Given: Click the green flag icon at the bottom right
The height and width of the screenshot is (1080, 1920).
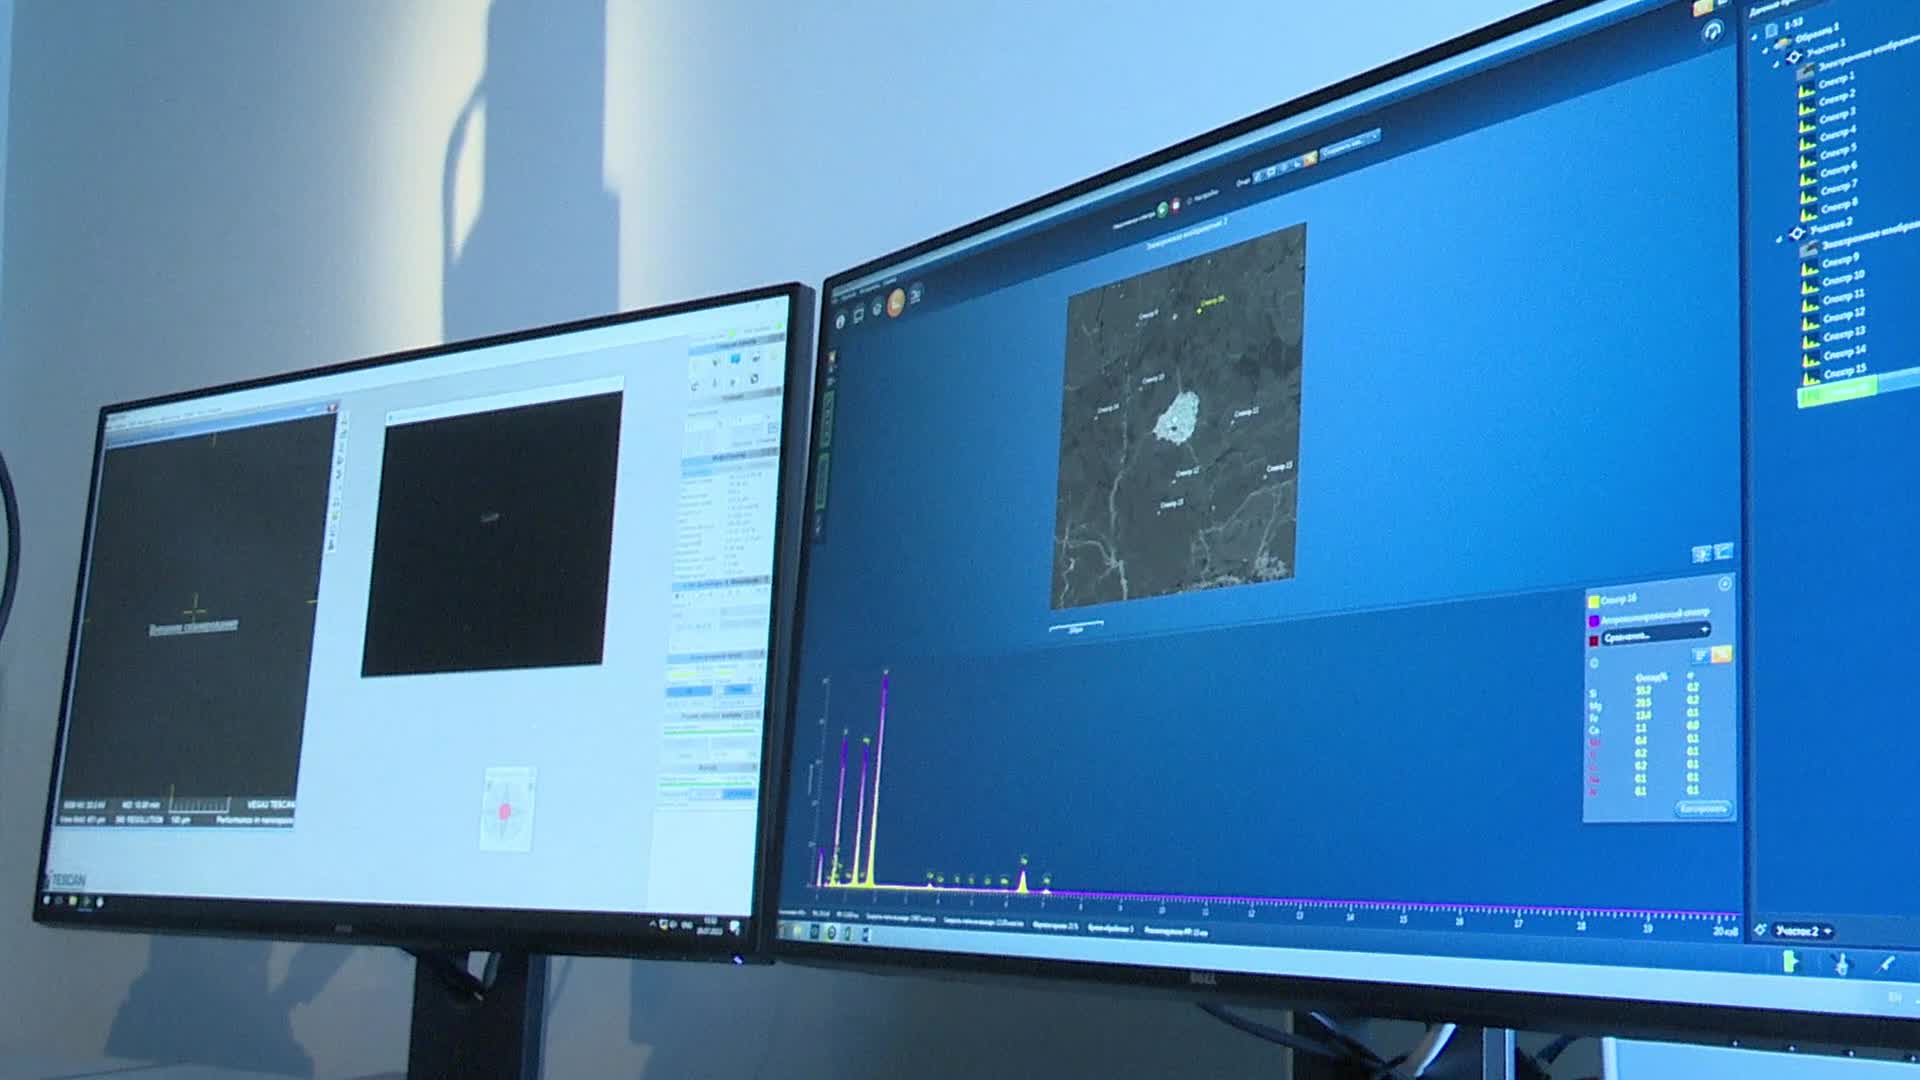Looking at the screenshot, I should click(x=1791, y=962).
